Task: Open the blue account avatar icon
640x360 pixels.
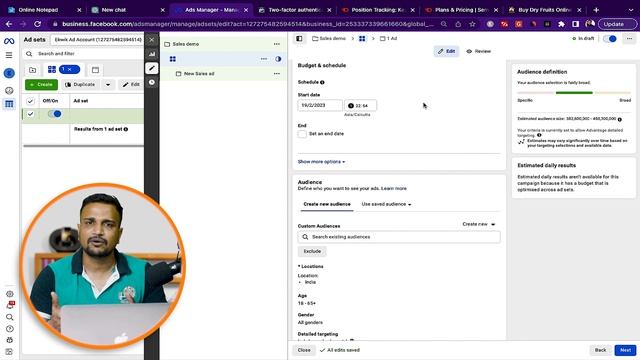Action: tap(9, 73)
